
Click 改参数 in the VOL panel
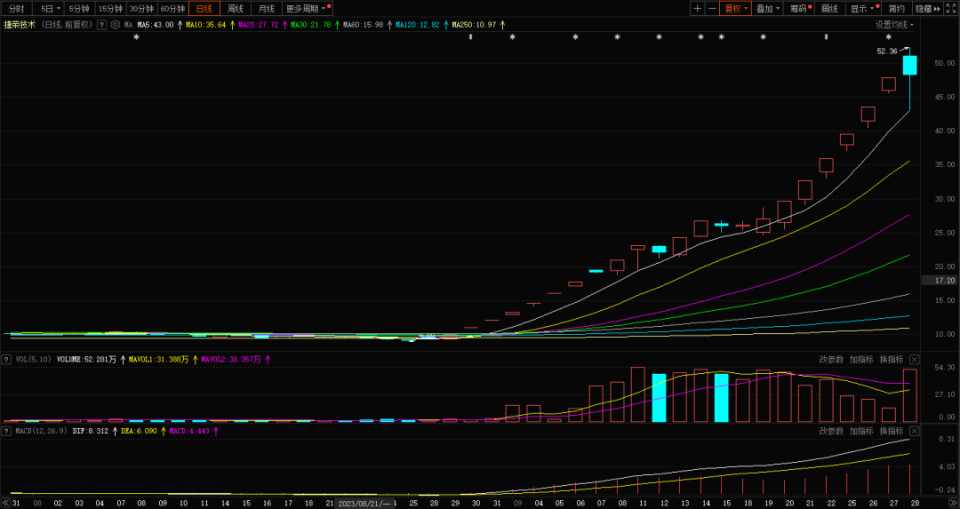[831, 360]
